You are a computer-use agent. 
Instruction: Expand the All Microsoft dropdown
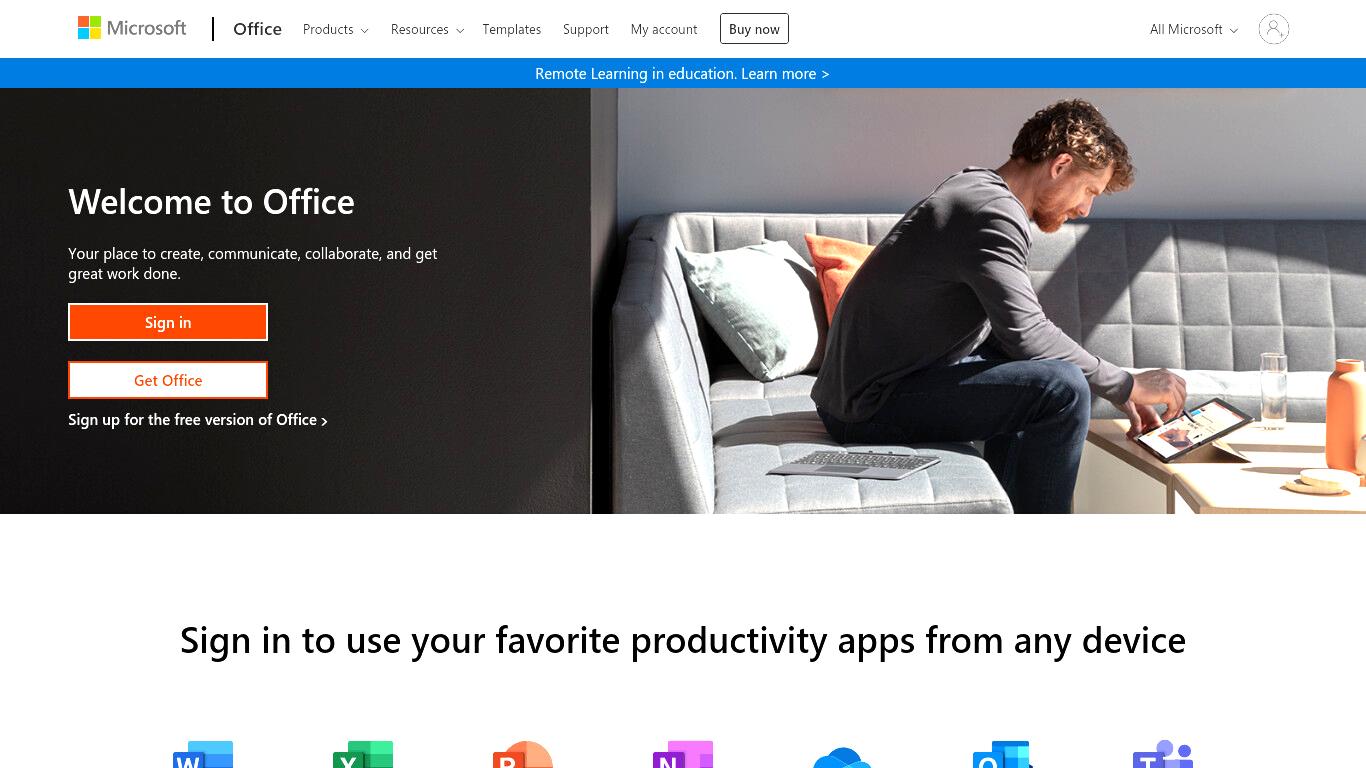click(1194, 29)
